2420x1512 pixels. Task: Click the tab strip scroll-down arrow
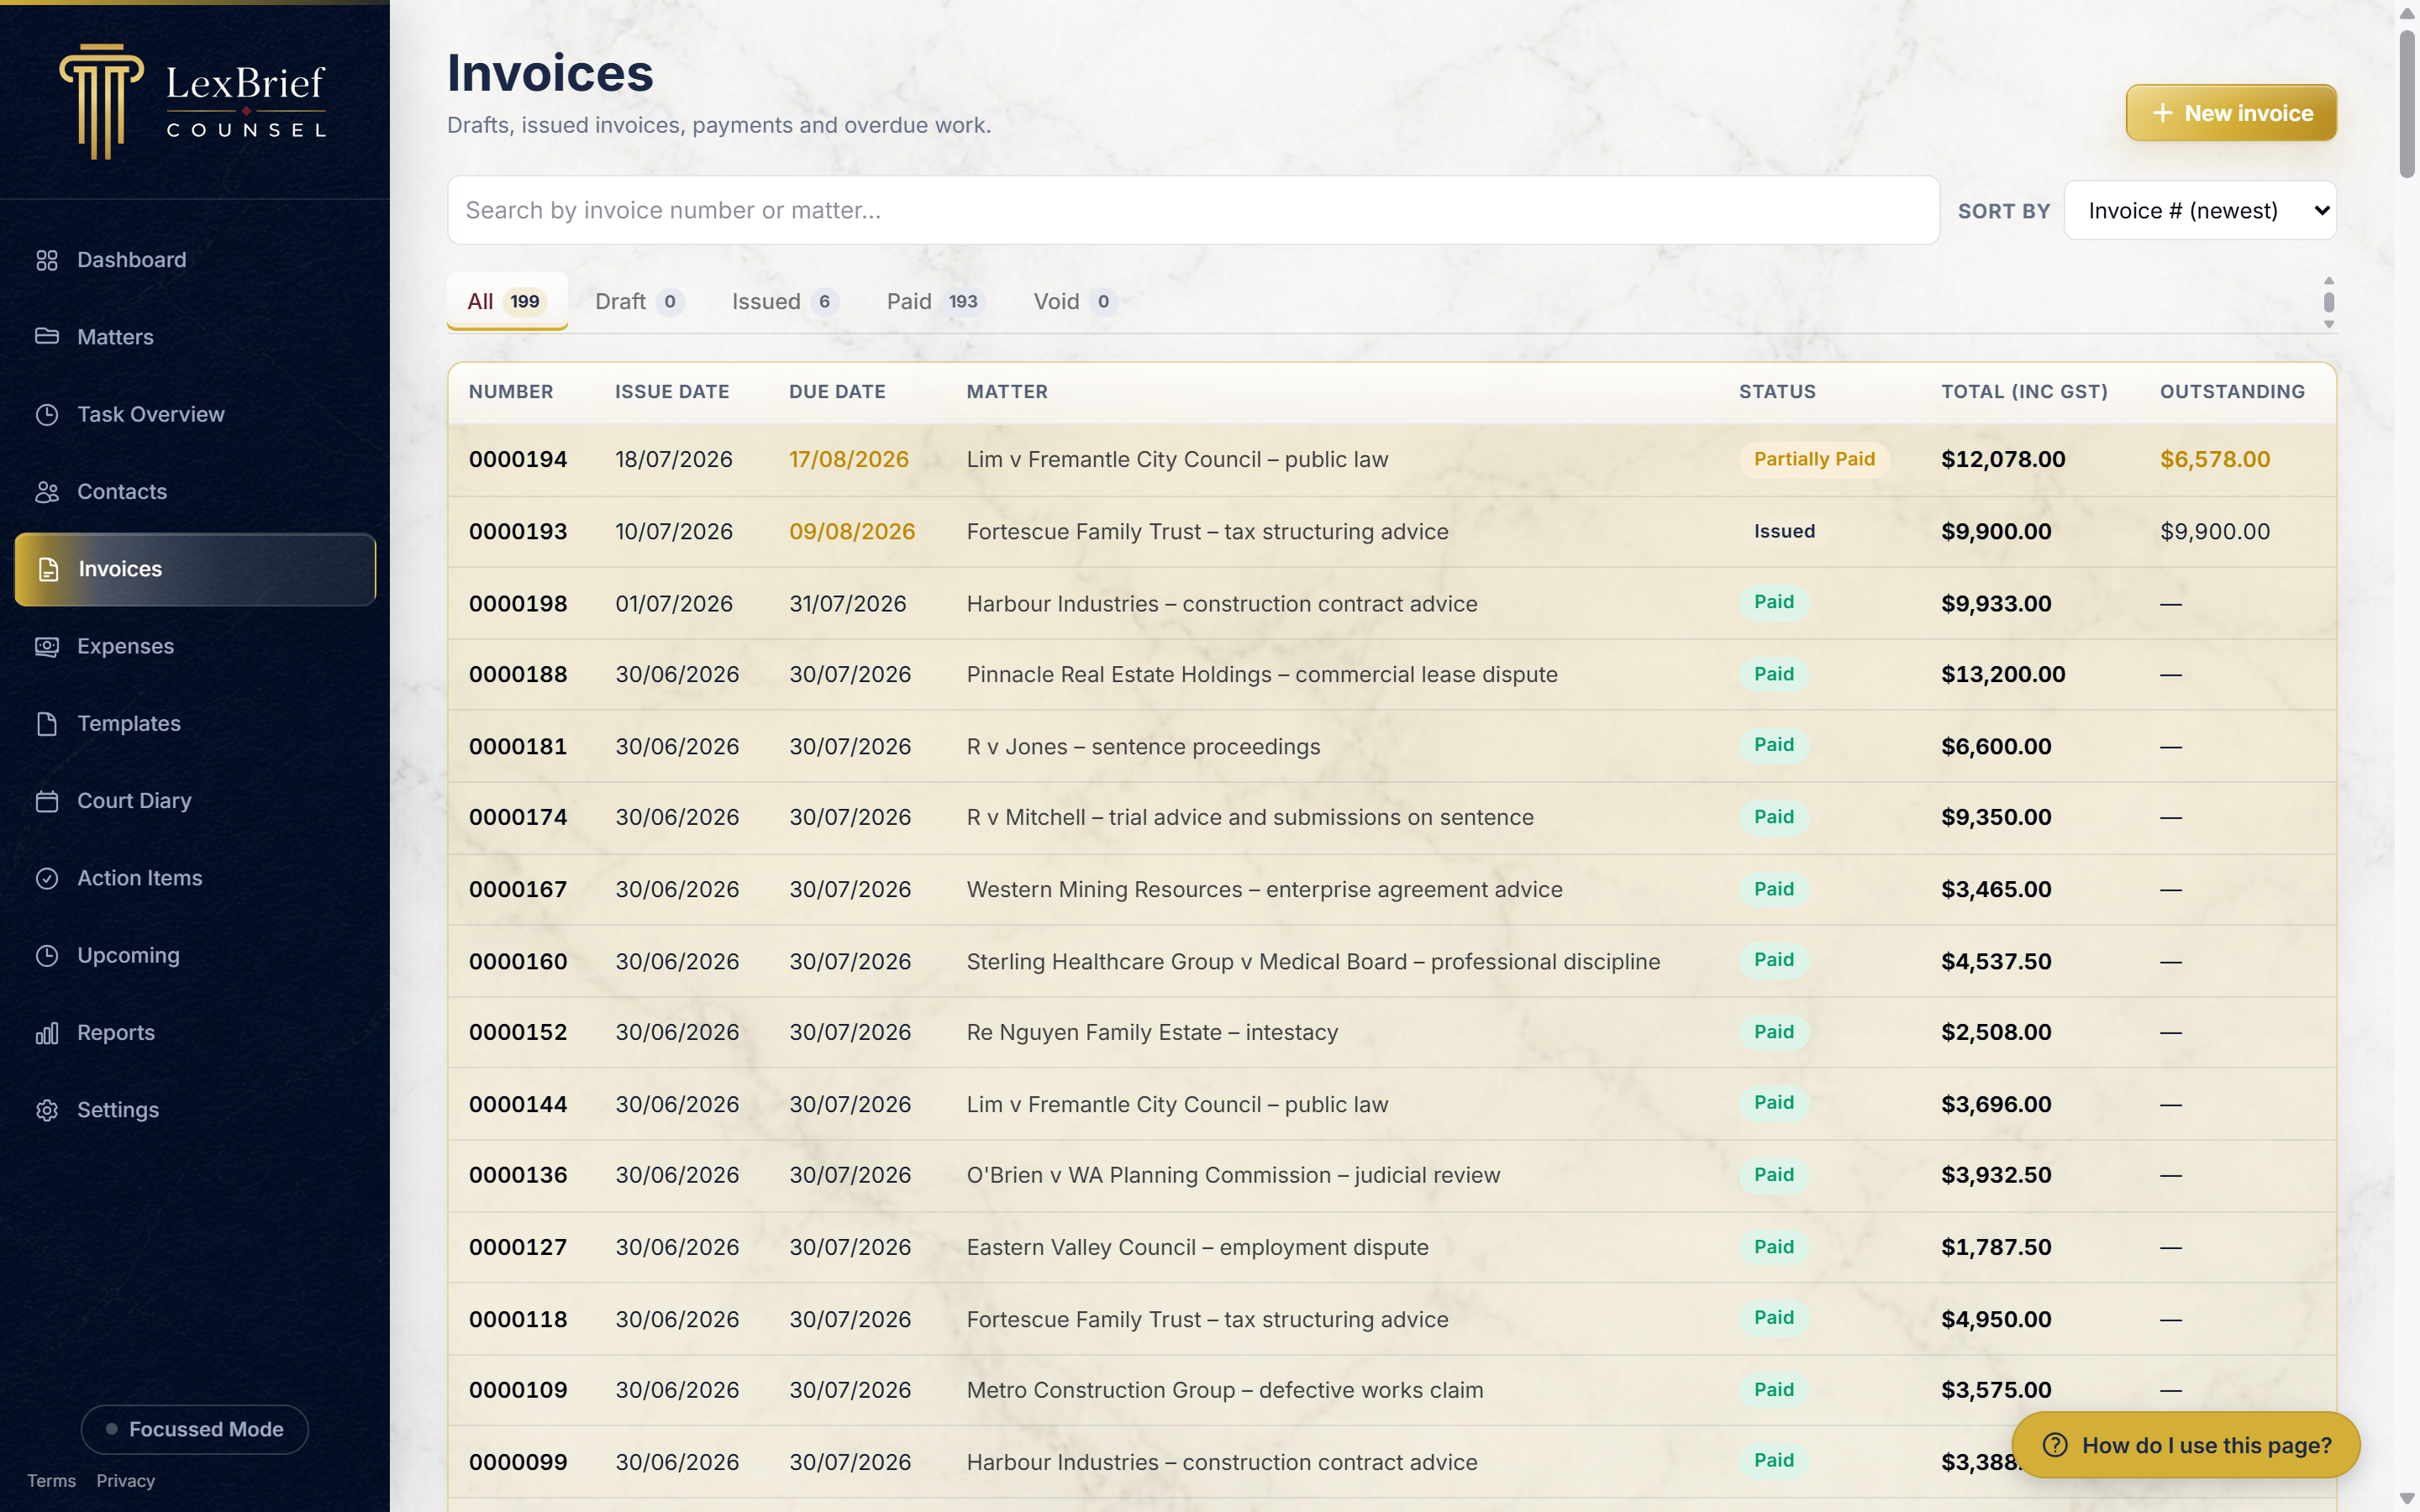[x=2329, y=324]
